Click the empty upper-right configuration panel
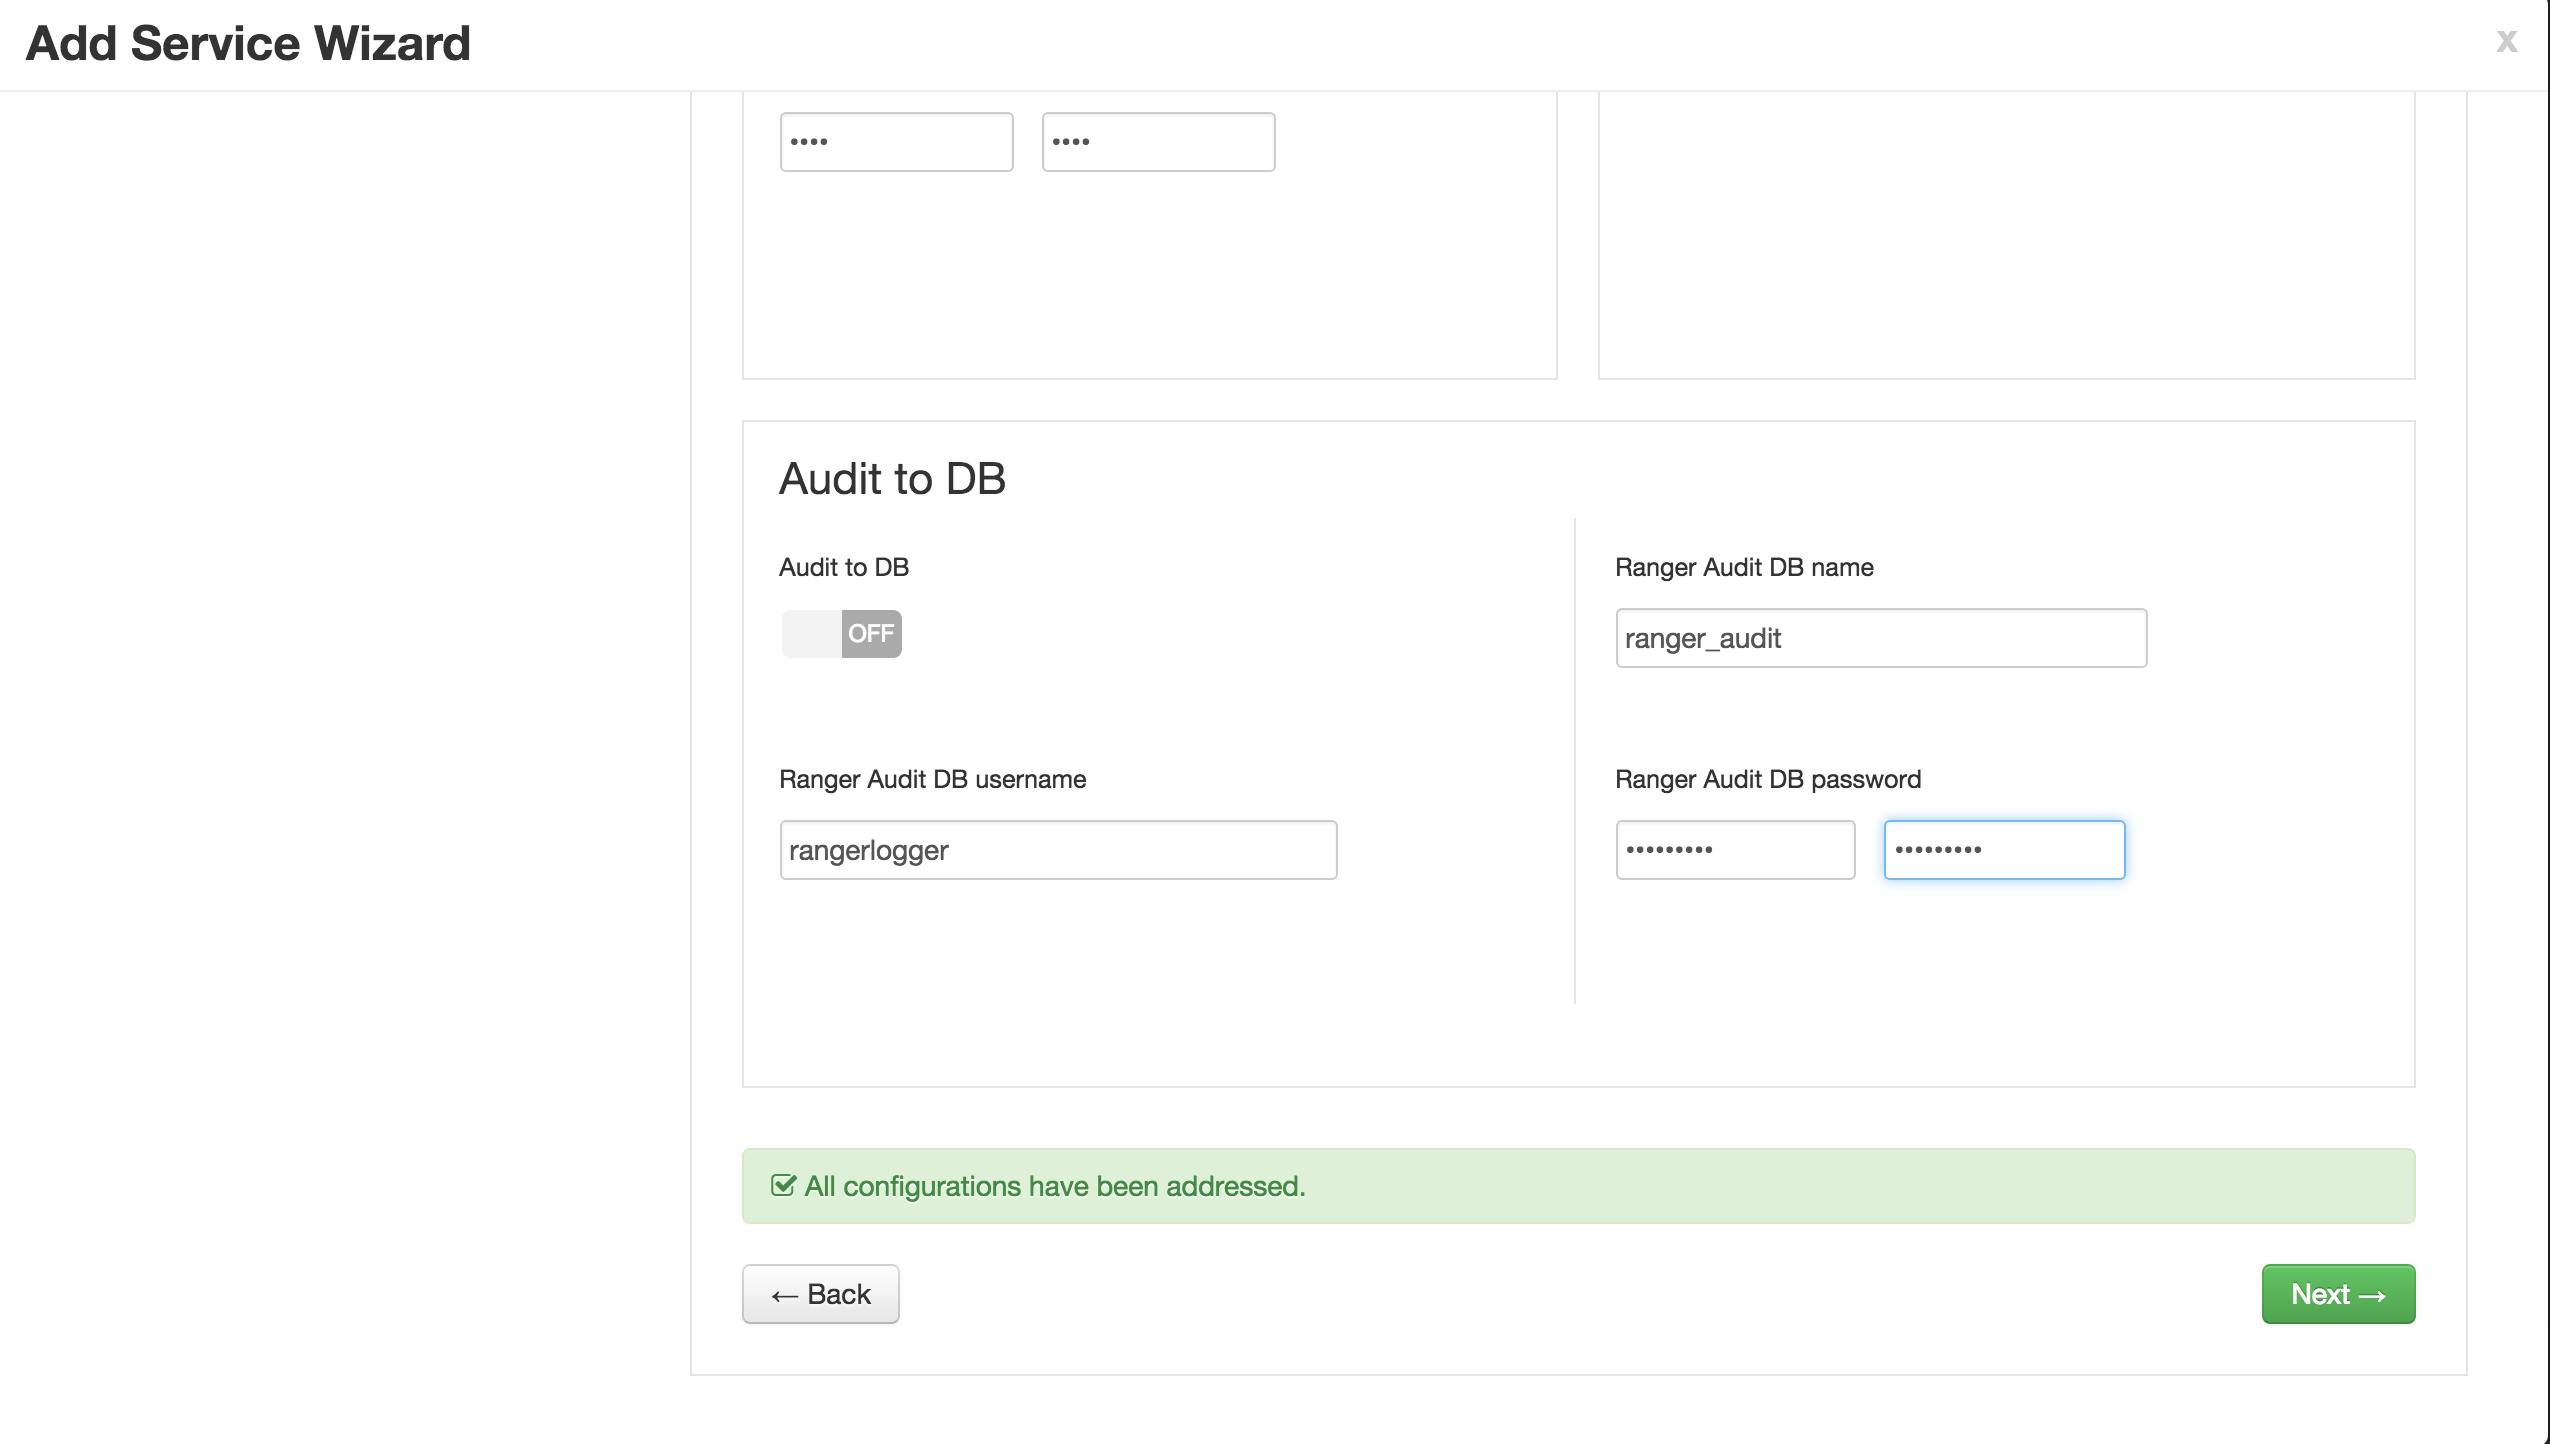 coord(2006,235)
